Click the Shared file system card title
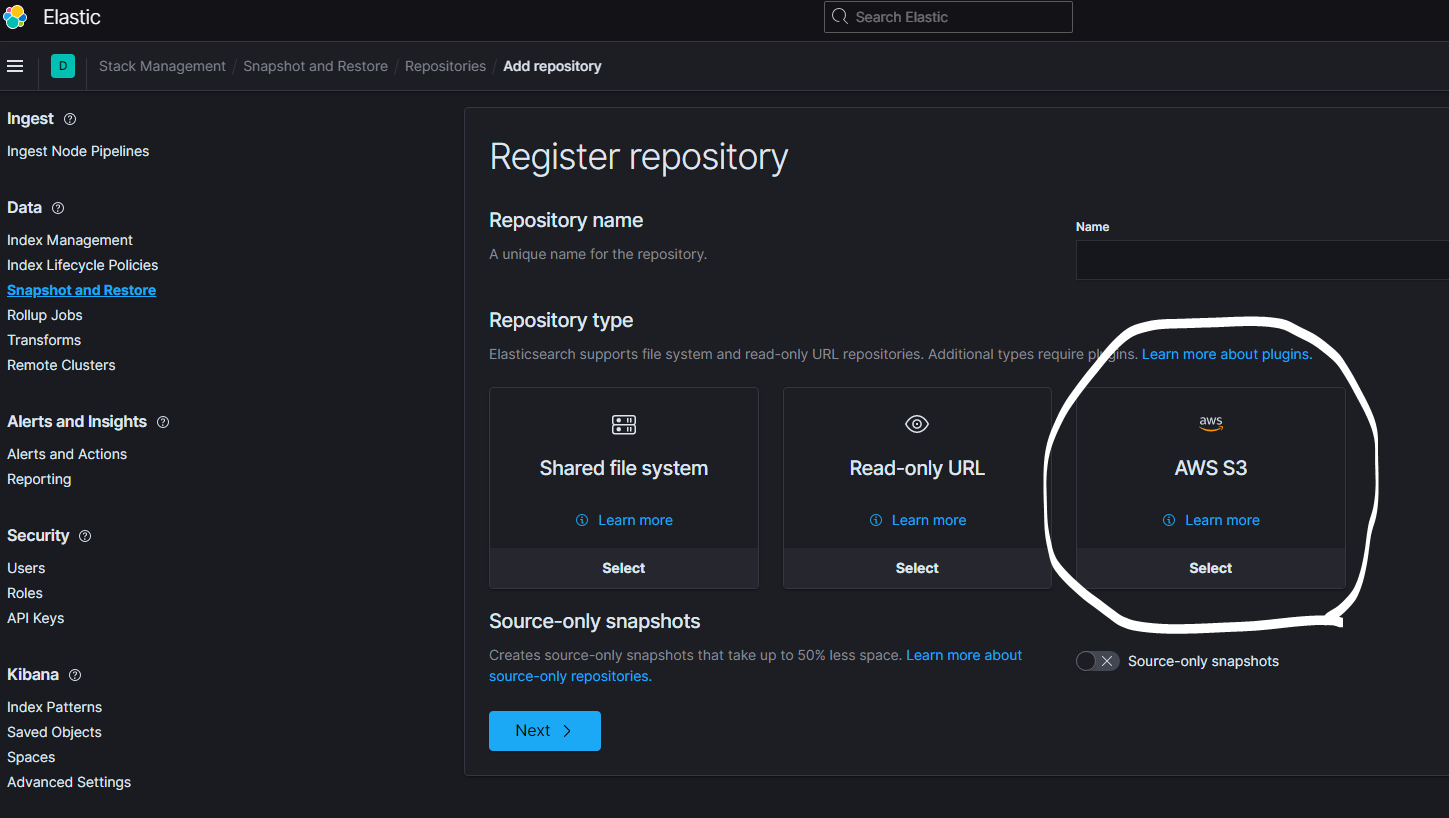Viewport: 1449px width, 818px height. [x=624, y=468]
